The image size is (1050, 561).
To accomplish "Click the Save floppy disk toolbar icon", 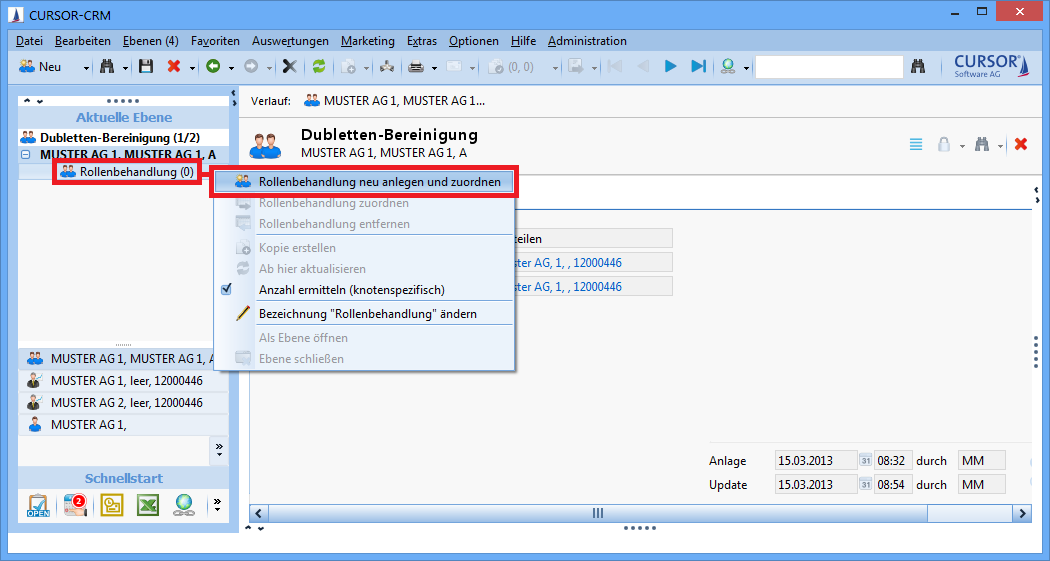I will [x=146, y=67].
